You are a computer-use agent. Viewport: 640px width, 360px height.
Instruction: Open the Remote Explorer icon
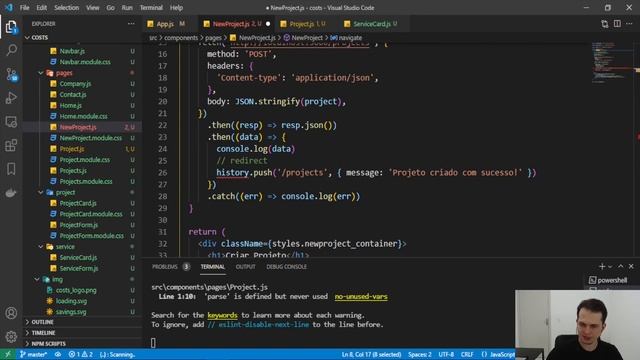click(11, 122)
